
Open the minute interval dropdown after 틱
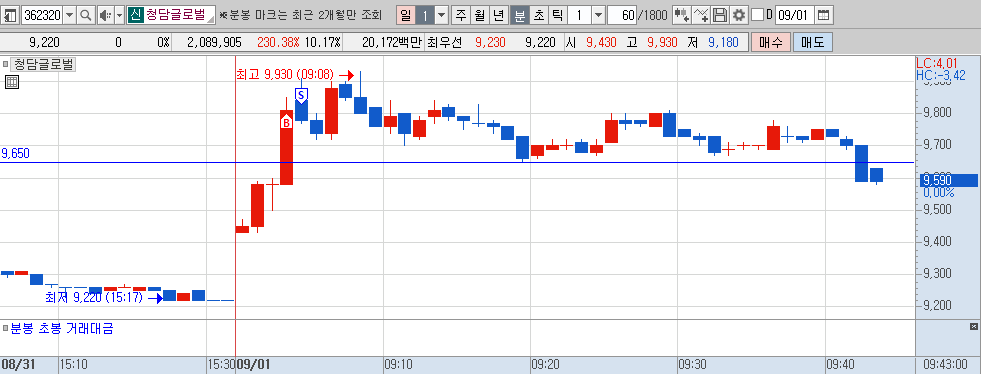[x=598, y=15]
